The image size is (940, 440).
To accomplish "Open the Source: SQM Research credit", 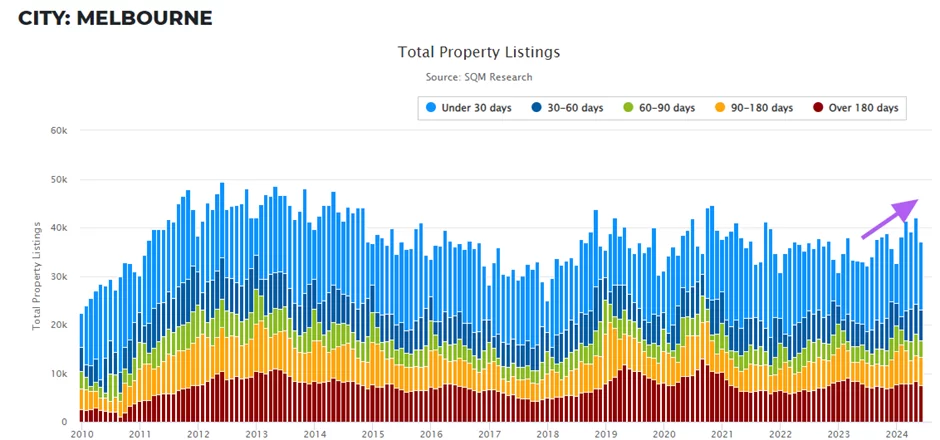I will 479,77.
